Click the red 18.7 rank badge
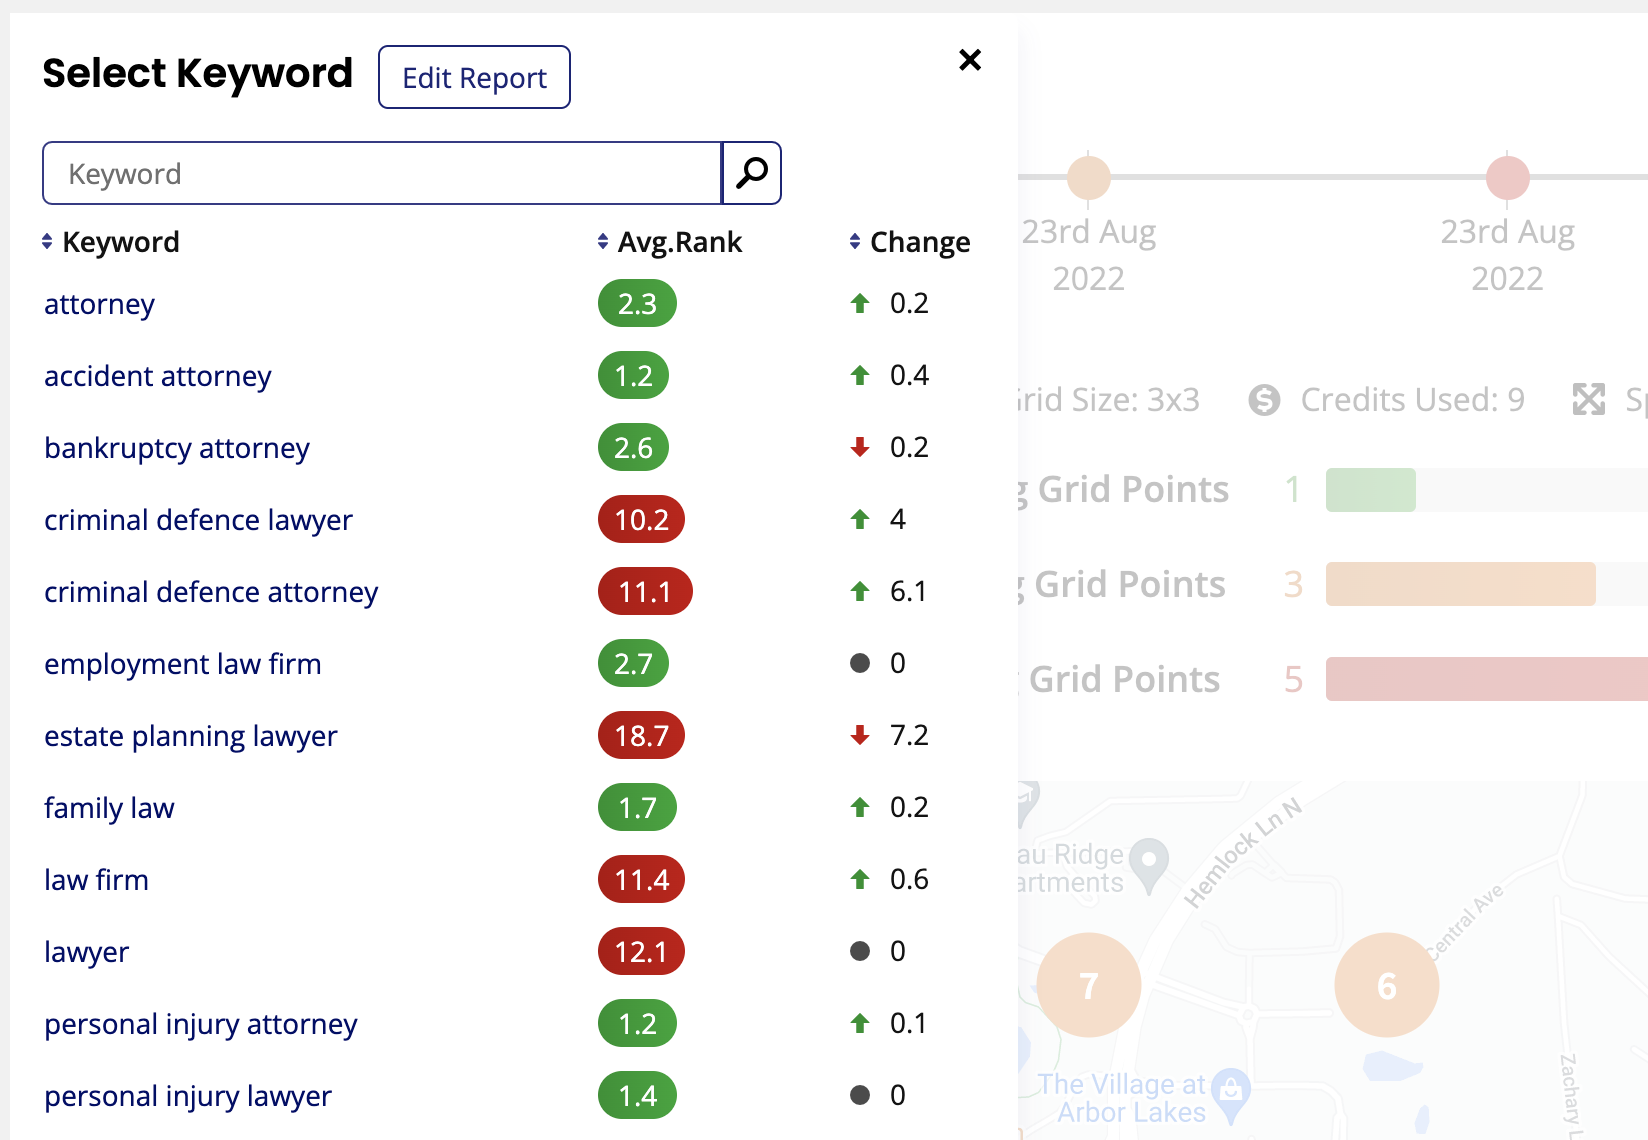The image size is (1648, 1140). coord(640,735)
